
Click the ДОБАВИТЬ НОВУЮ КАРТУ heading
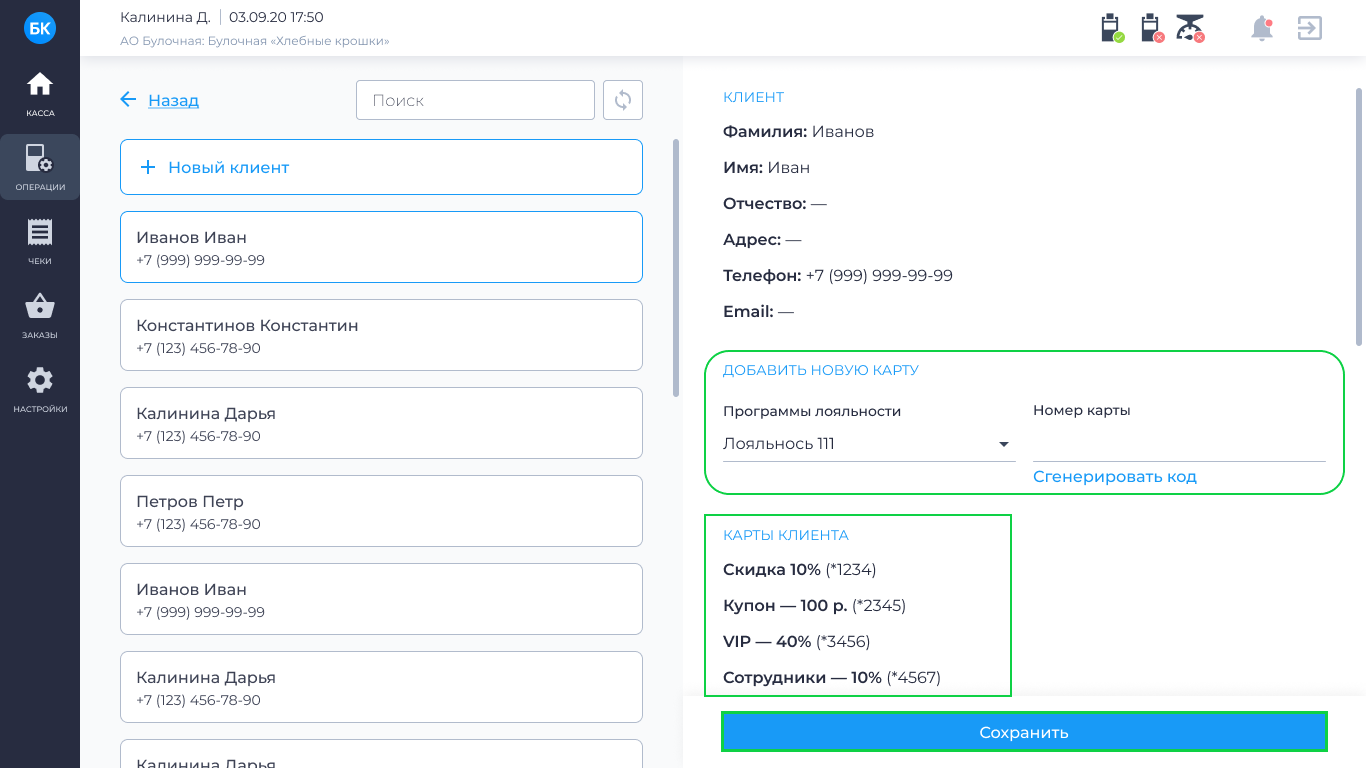click(821, 370)
